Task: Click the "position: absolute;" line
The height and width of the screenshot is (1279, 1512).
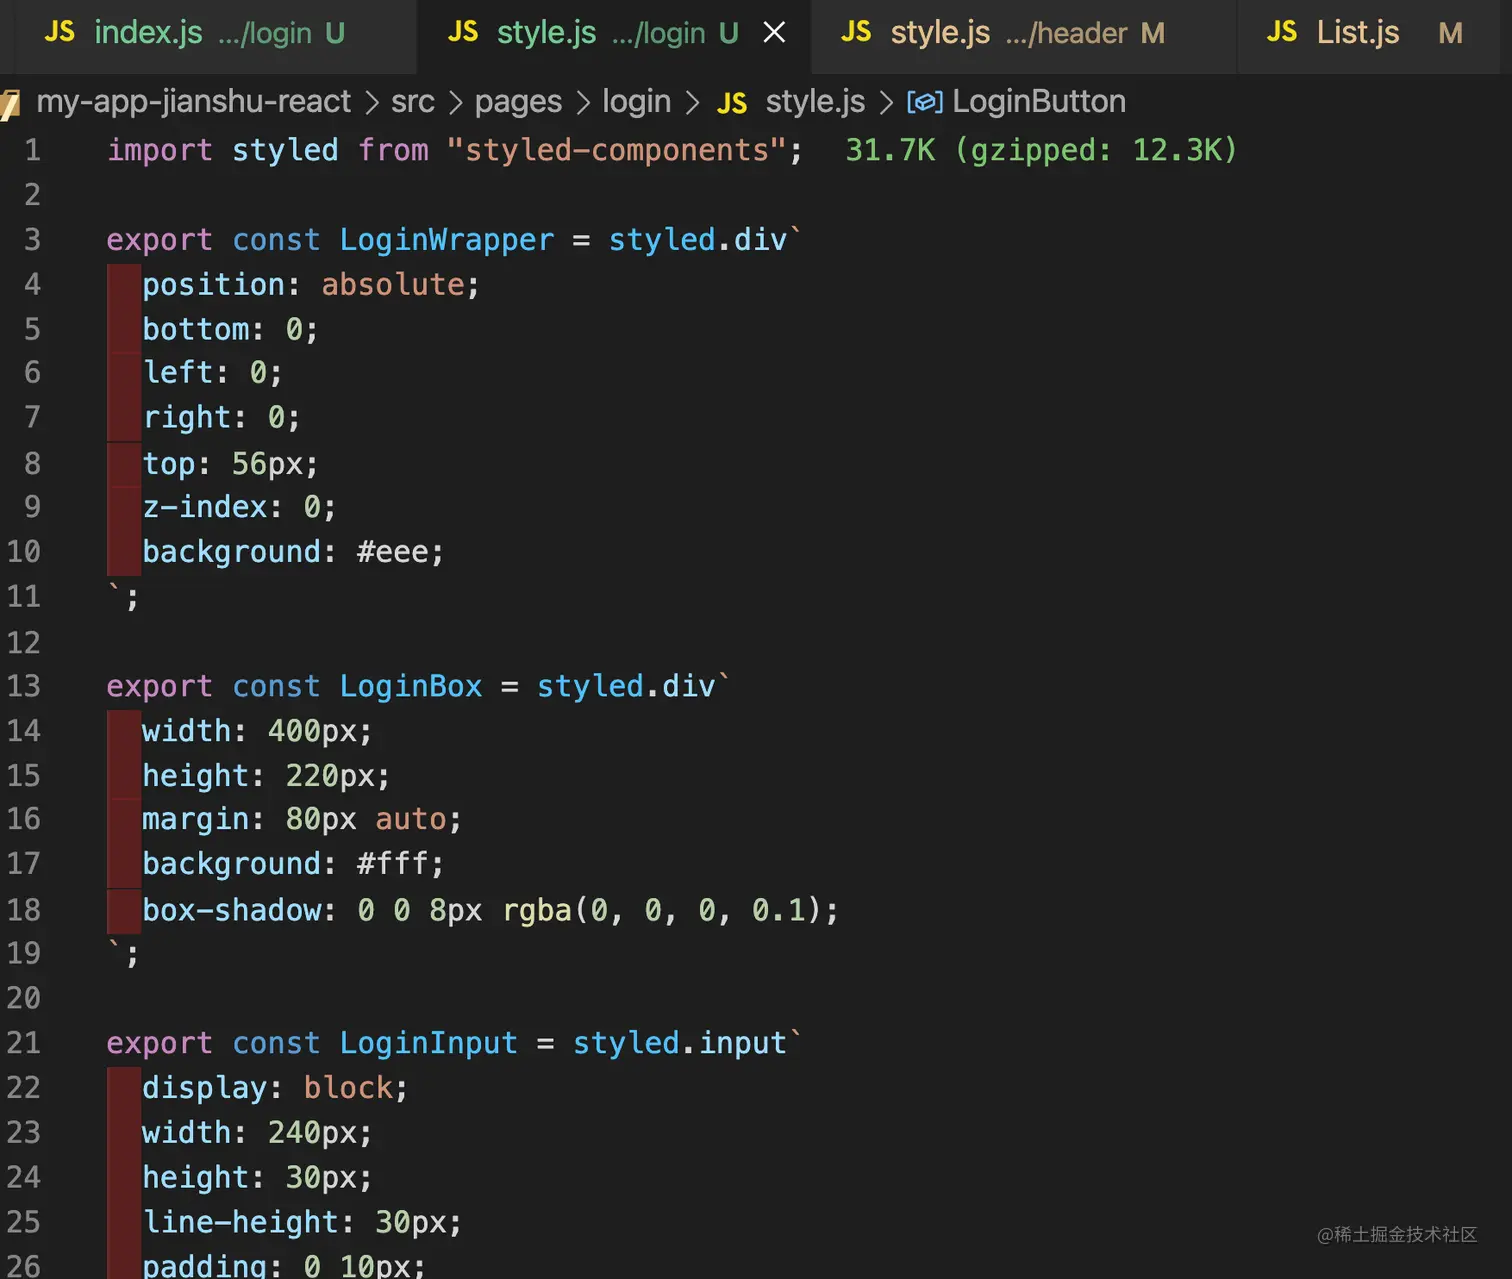Action: coord(311,285)
